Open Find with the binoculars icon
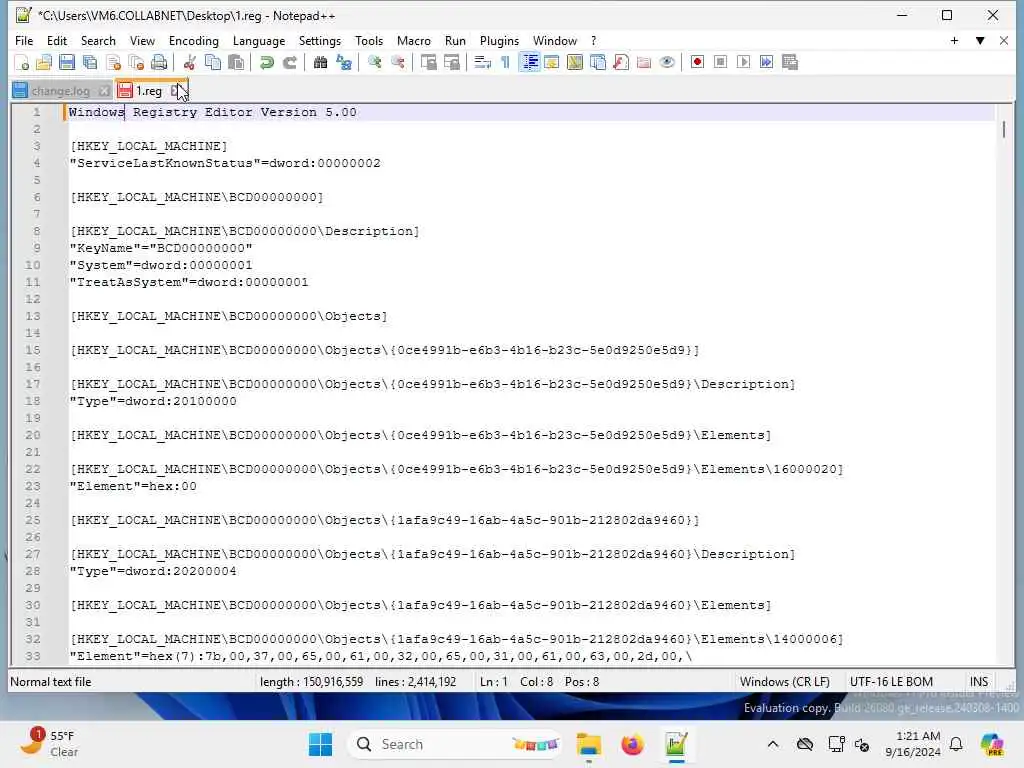 pyautogui.click(x=320, y=62)
